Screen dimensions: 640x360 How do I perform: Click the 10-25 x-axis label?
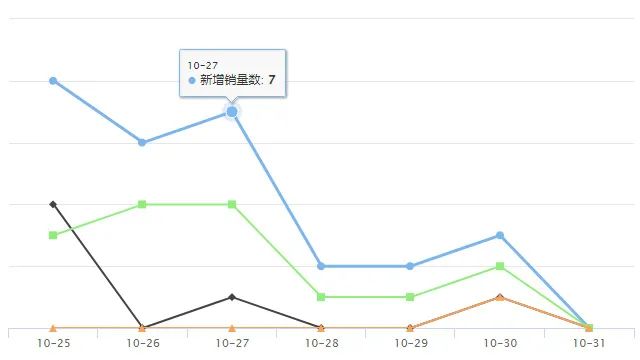pos(53,343)
